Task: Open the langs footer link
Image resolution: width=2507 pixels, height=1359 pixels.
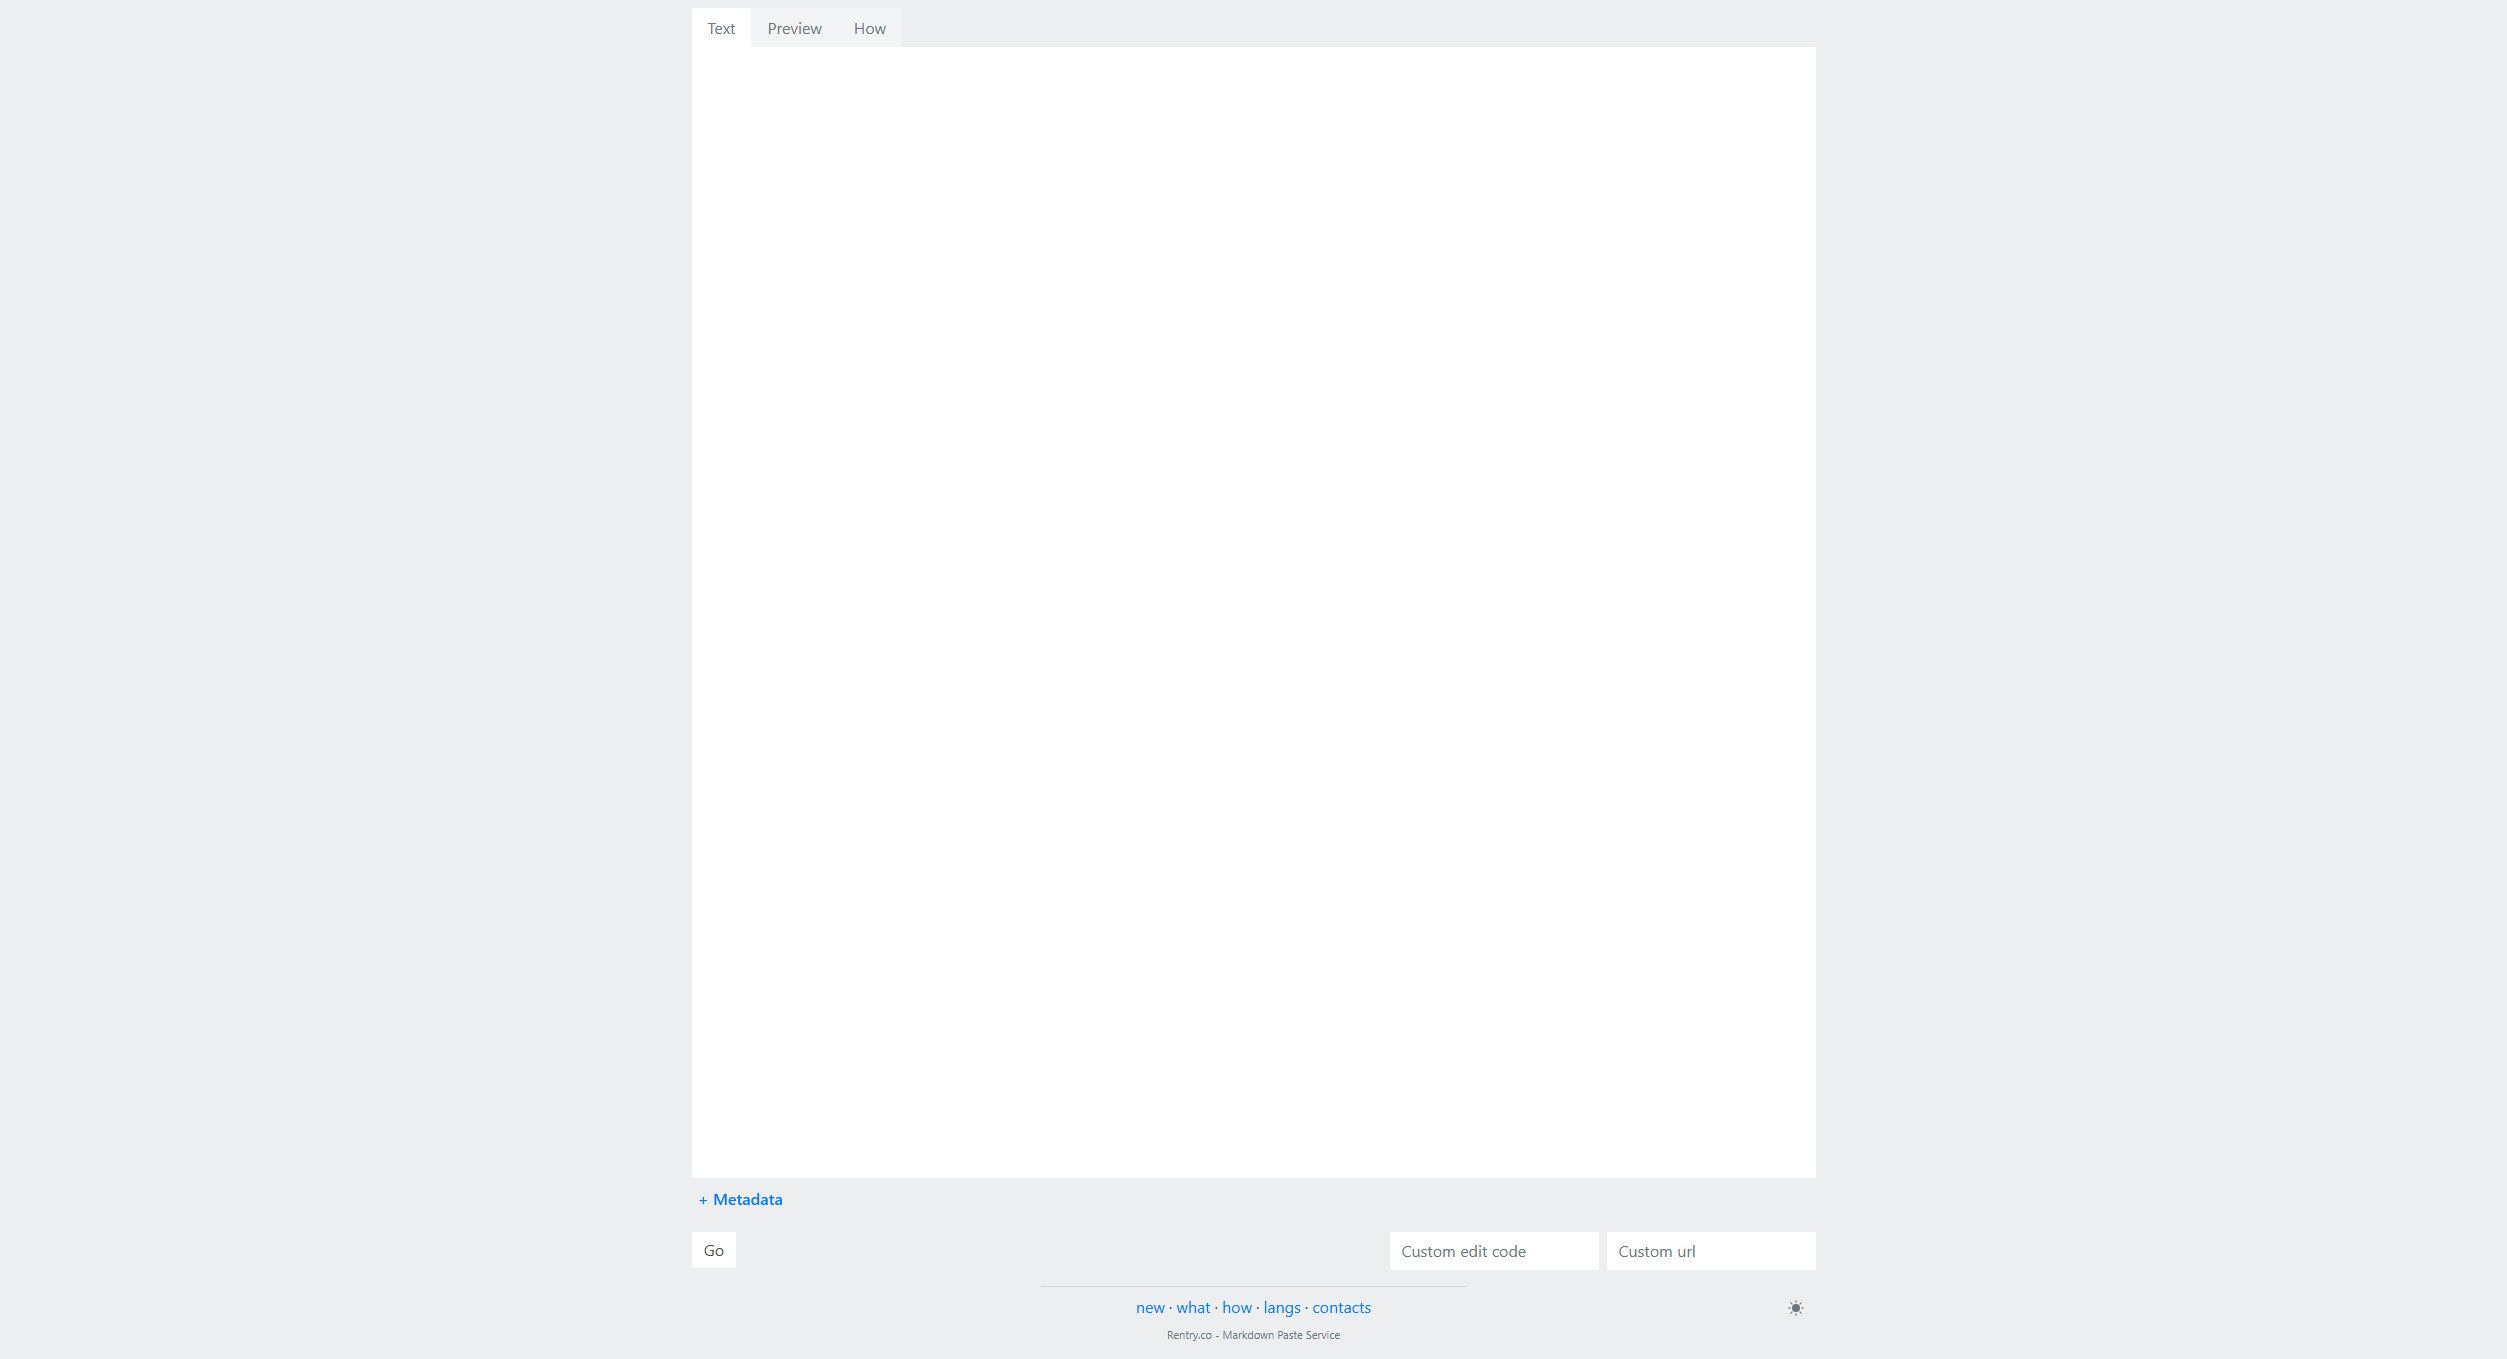Action: tap(1282, 1307)
